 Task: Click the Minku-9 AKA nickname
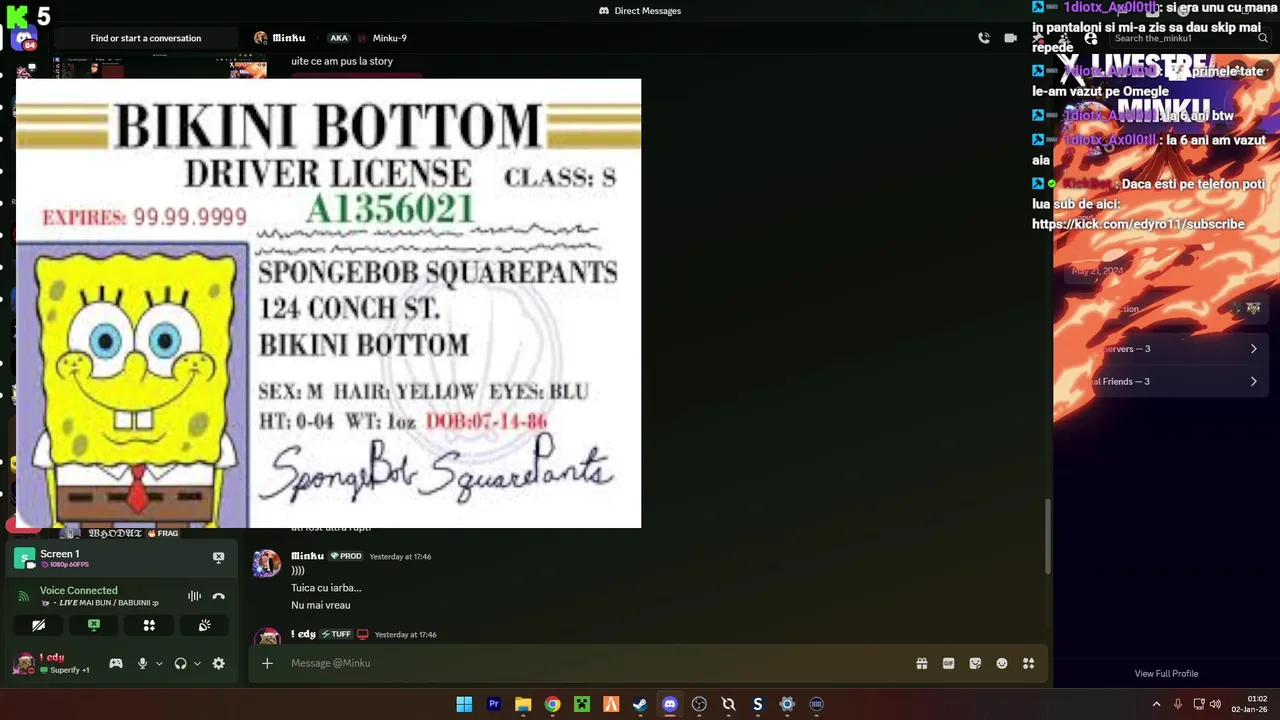click(x=389, y=38)
